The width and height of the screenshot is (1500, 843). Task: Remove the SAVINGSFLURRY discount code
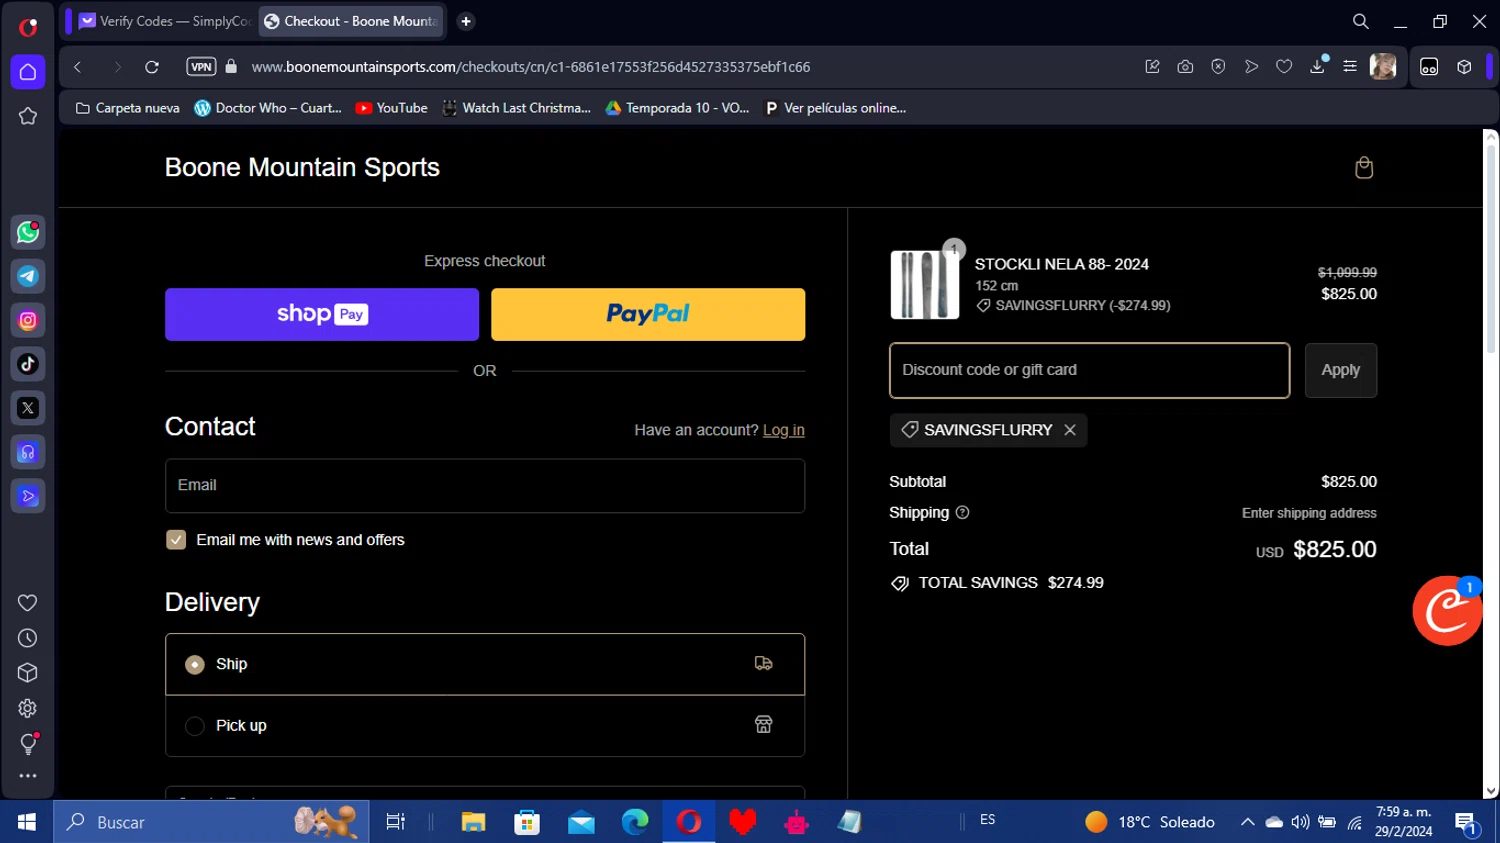click(x=1070, y=430)
